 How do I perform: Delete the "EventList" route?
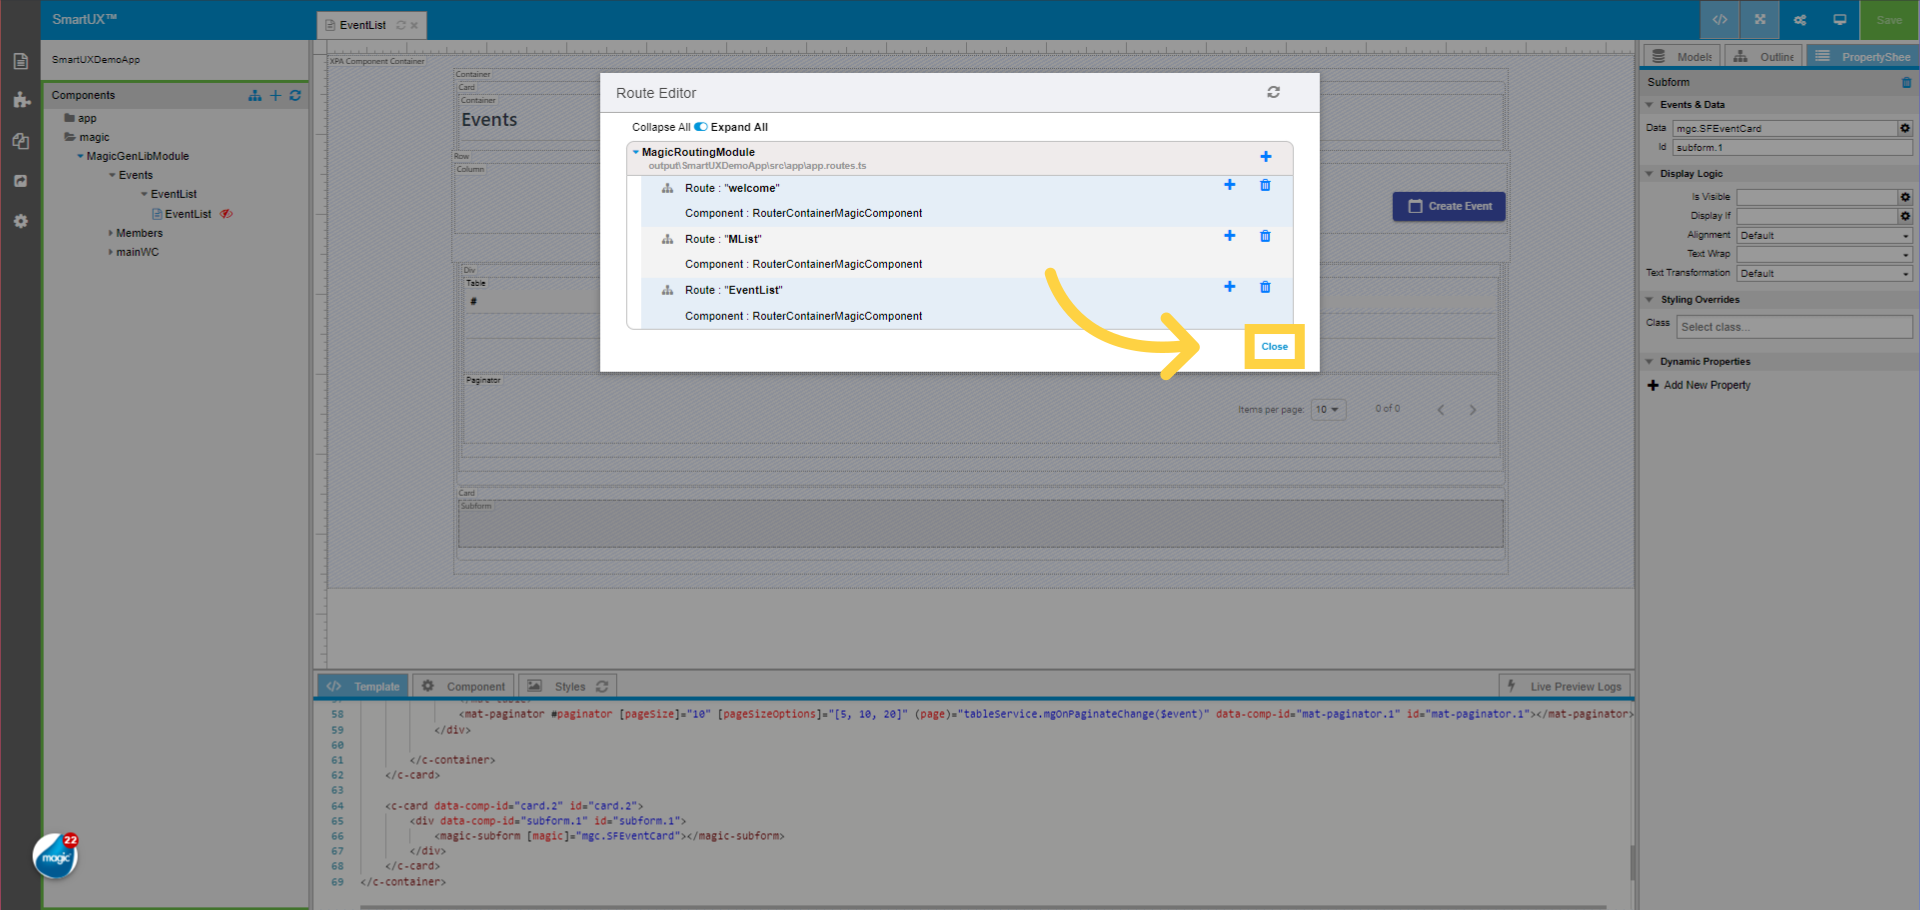point(1265,288)
